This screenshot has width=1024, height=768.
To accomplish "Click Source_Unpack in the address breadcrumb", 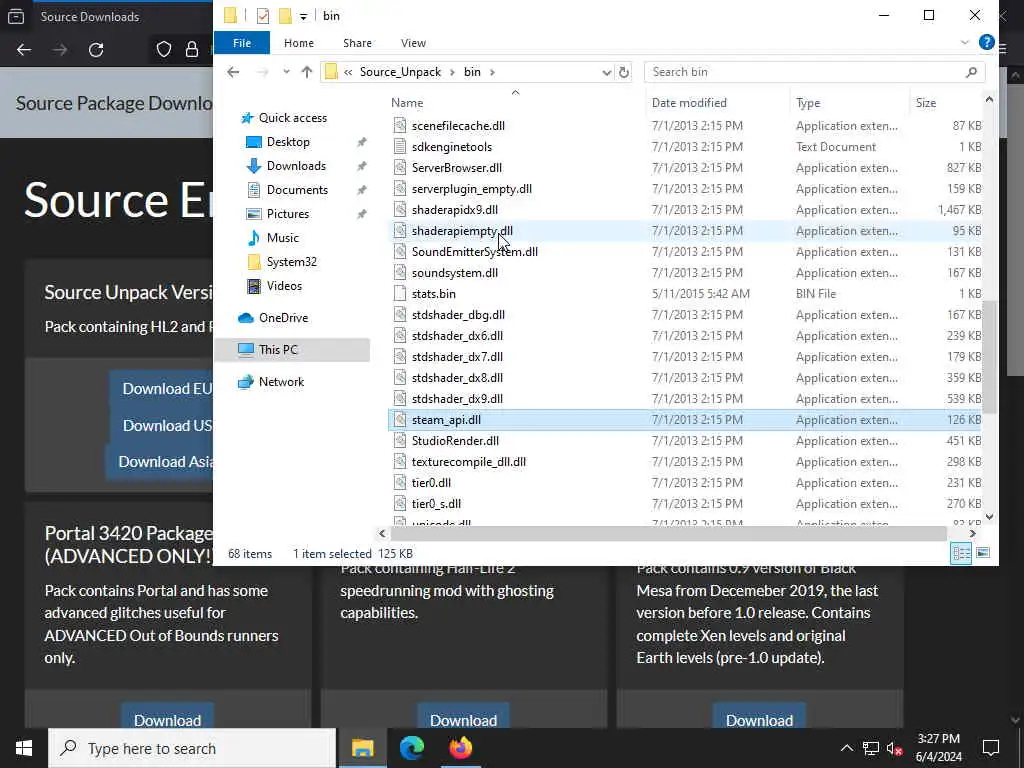I will click(400, 72).
